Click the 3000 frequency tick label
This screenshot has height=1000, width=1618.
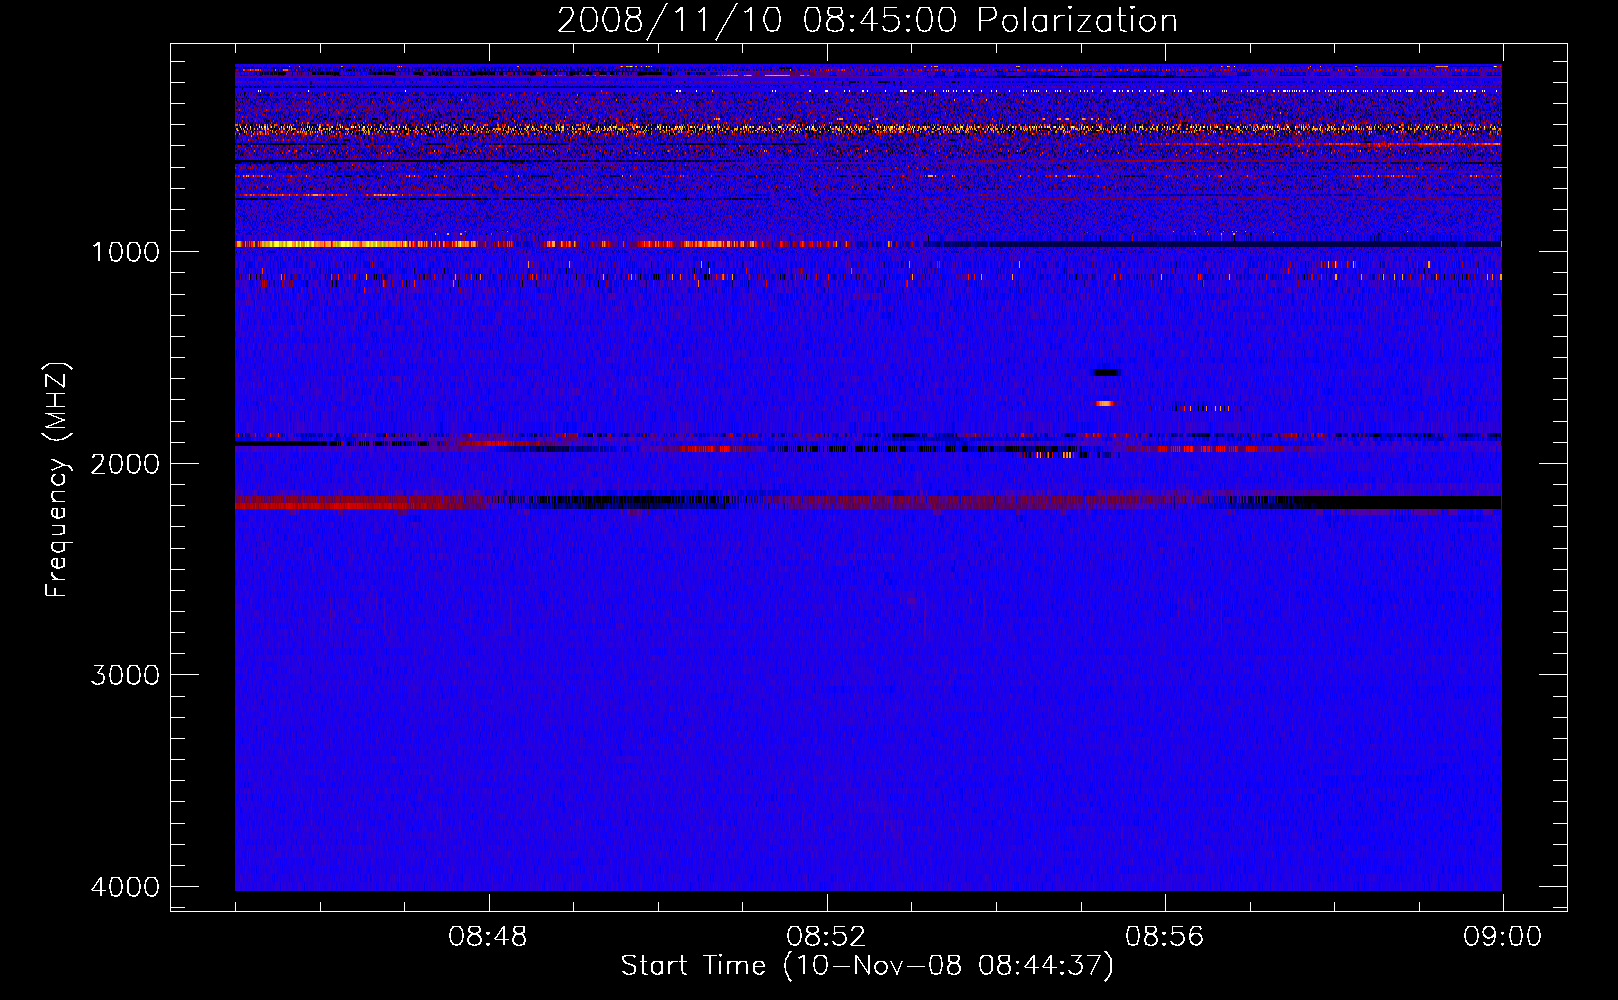125,675
